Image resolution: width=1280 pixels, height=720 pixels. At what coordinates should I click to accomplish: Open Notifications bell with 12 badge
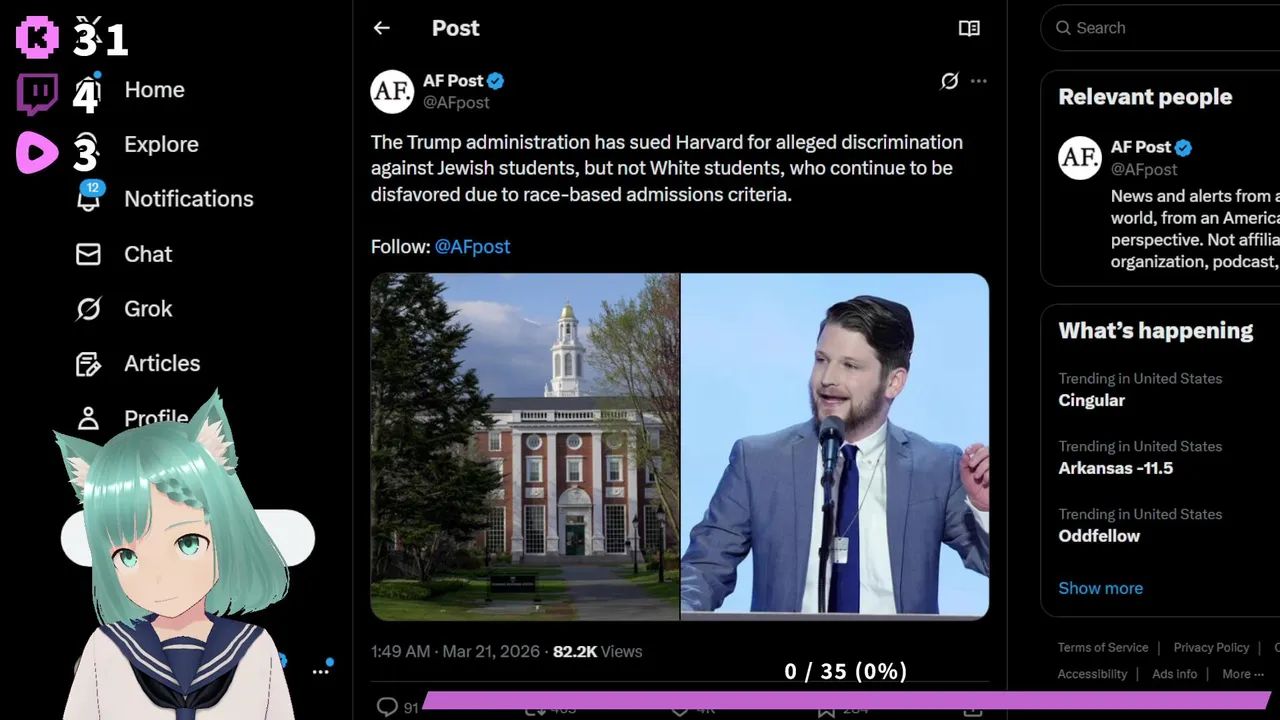coord(89,197)
